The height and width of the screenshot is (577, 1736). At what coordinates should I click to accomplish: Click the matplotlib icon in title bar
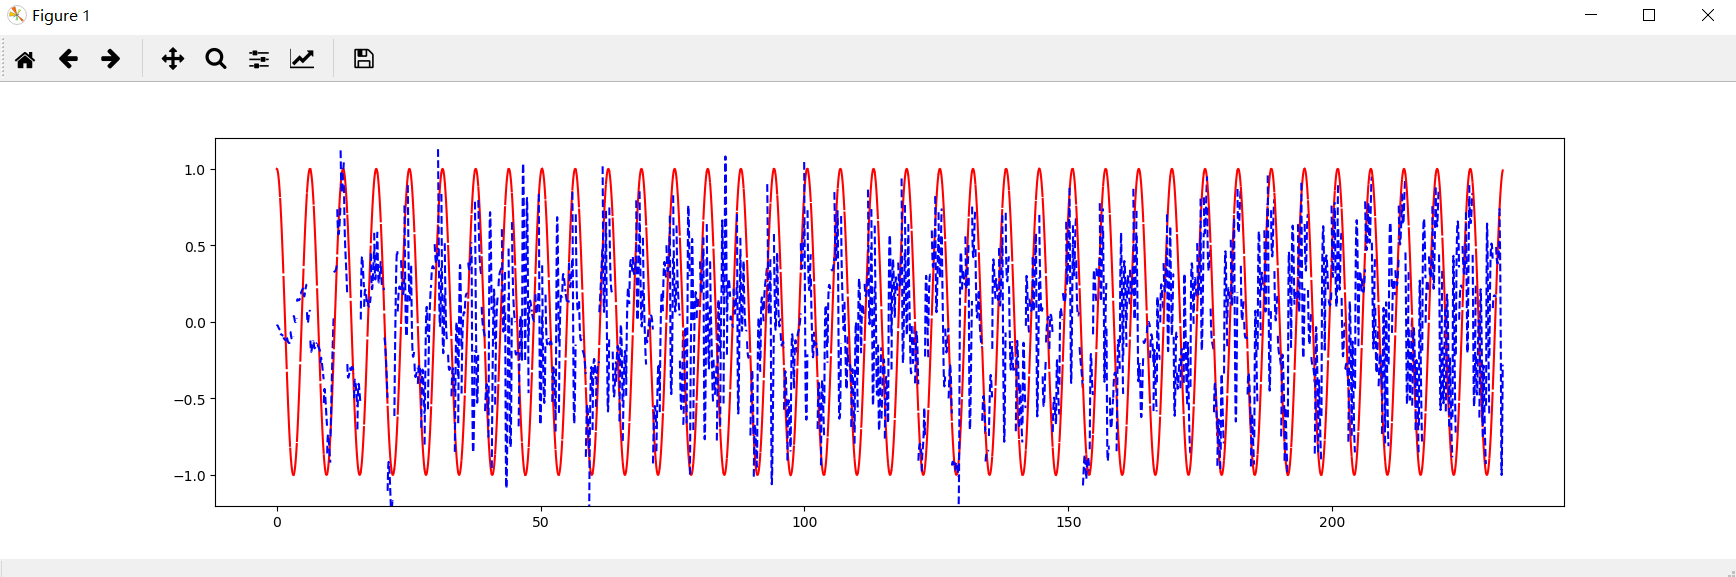click(x=16, y=15)
